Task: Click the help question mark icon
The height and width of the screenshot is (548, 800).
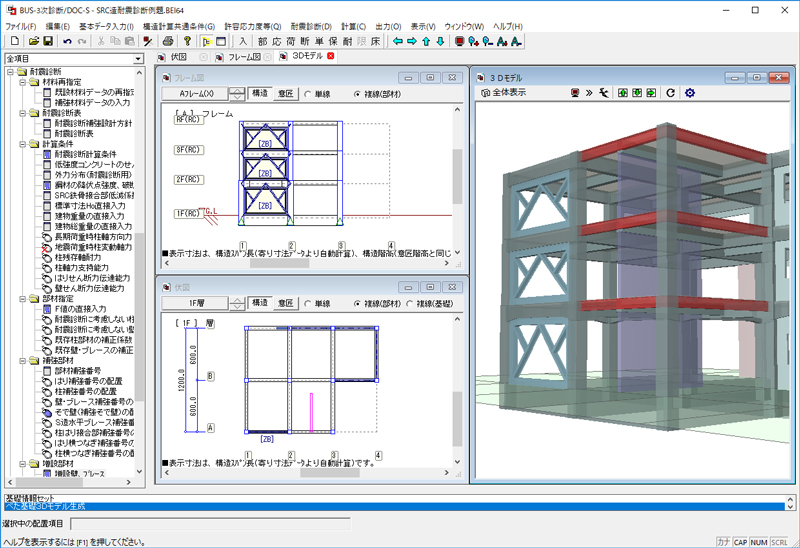Action: tap(187, 41)
